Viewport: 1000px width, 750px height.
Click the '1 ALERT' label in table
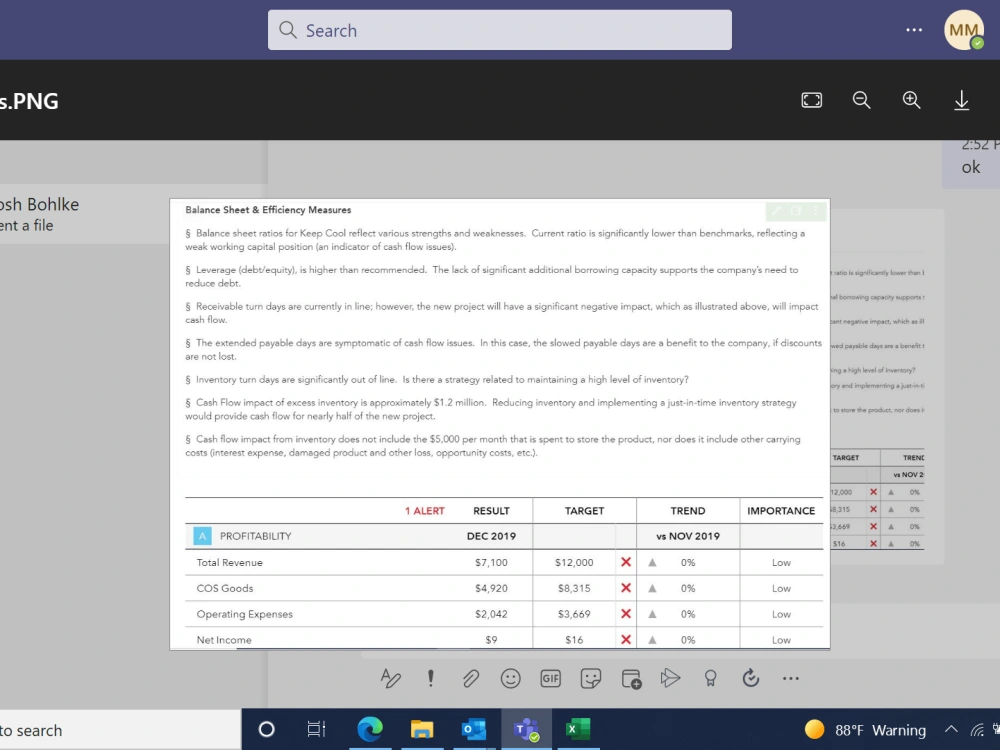pyautogui.click(x=425, y=511)
